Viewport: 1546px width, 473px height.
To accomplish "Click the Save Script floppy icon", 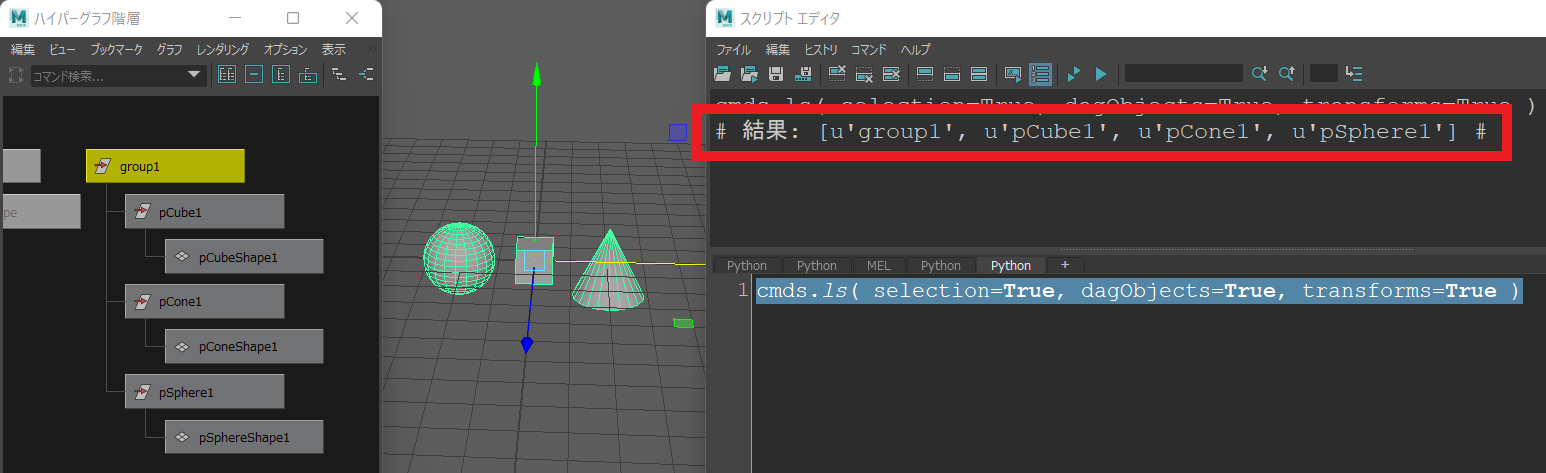I will (x=775, y=73).
